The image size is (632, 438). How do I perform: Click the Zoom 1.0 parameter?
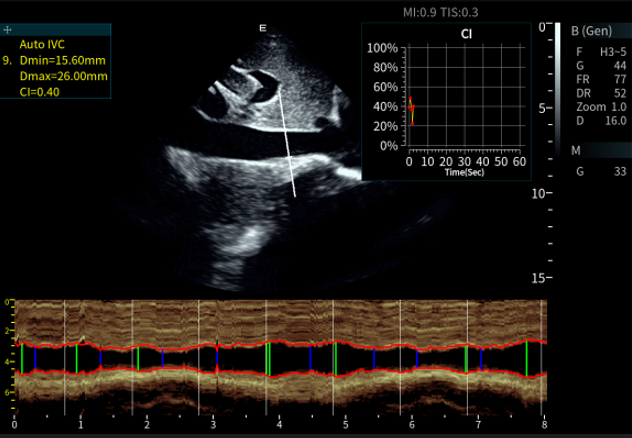pyautogui.click(x=601, y=106)
